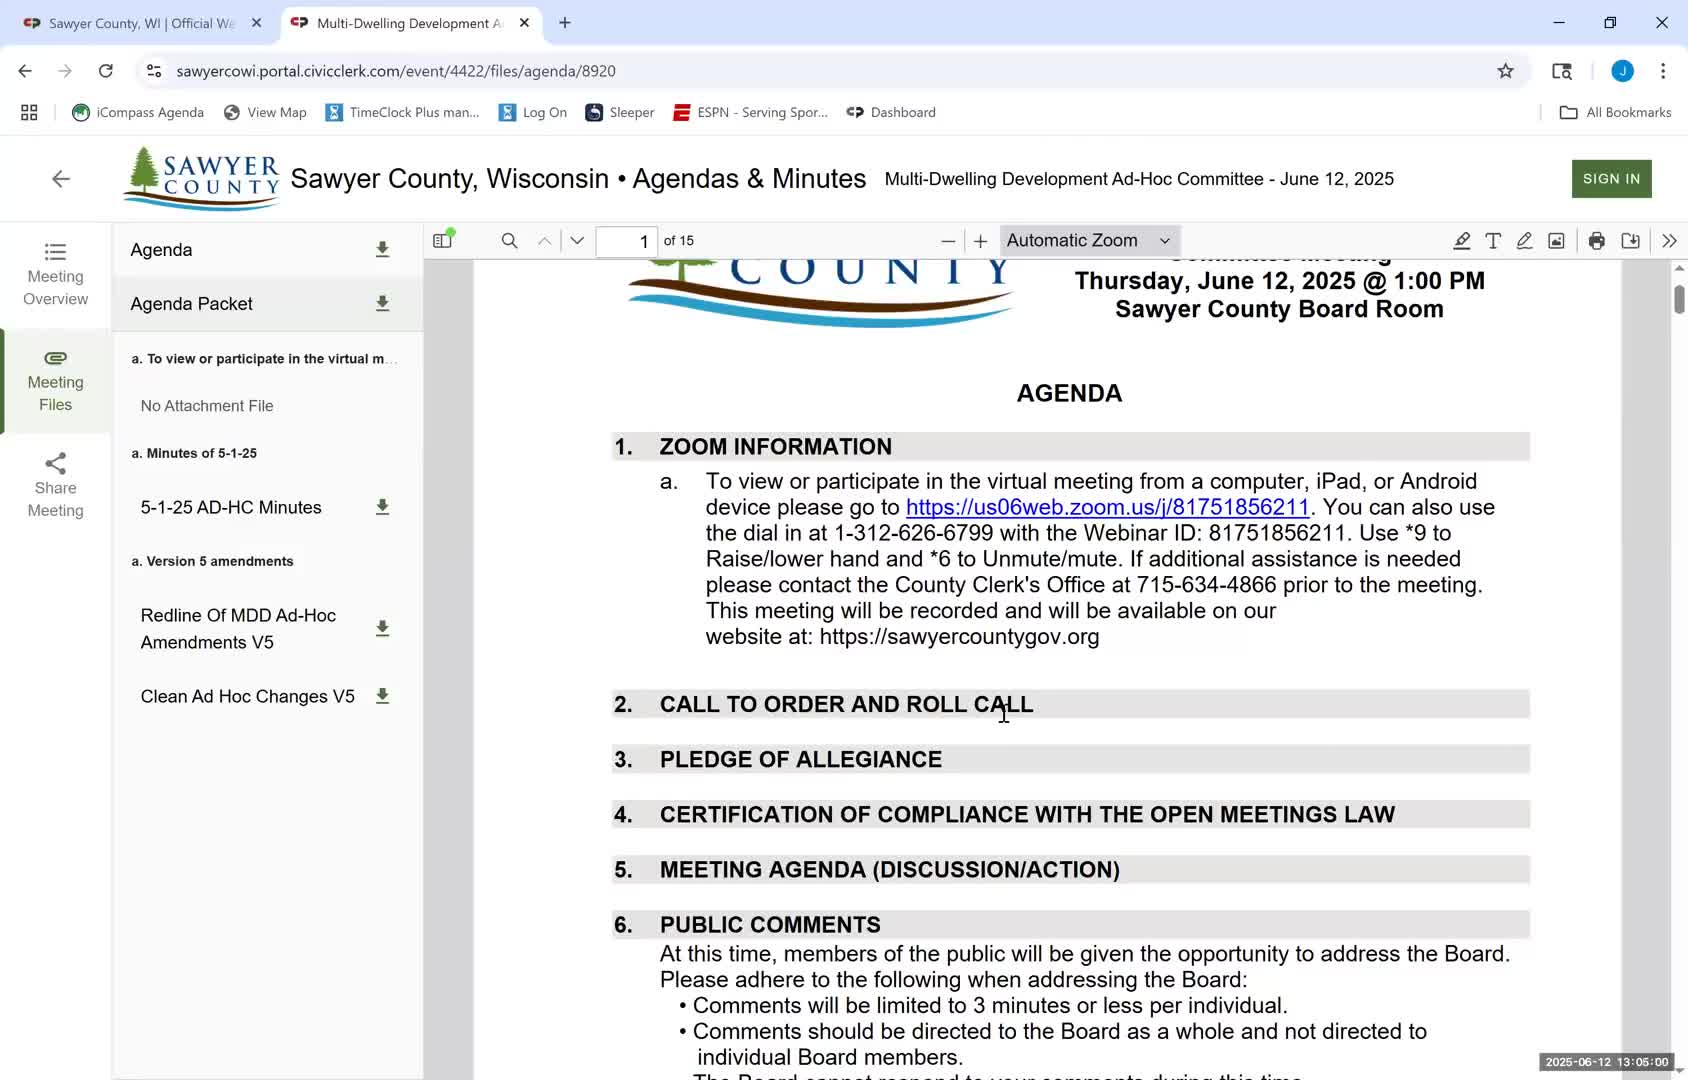Open Chrome profile avatar

tap(1622, 71)
